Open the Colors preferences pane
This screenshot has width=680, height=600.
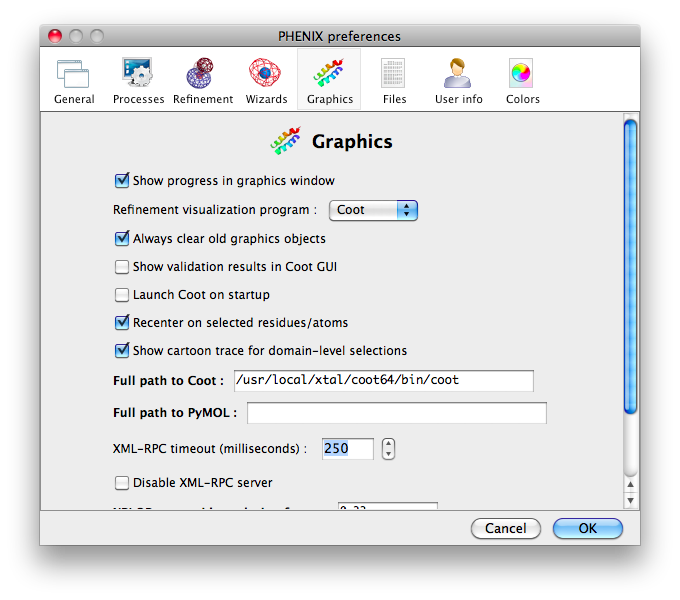tap(522, 80)
